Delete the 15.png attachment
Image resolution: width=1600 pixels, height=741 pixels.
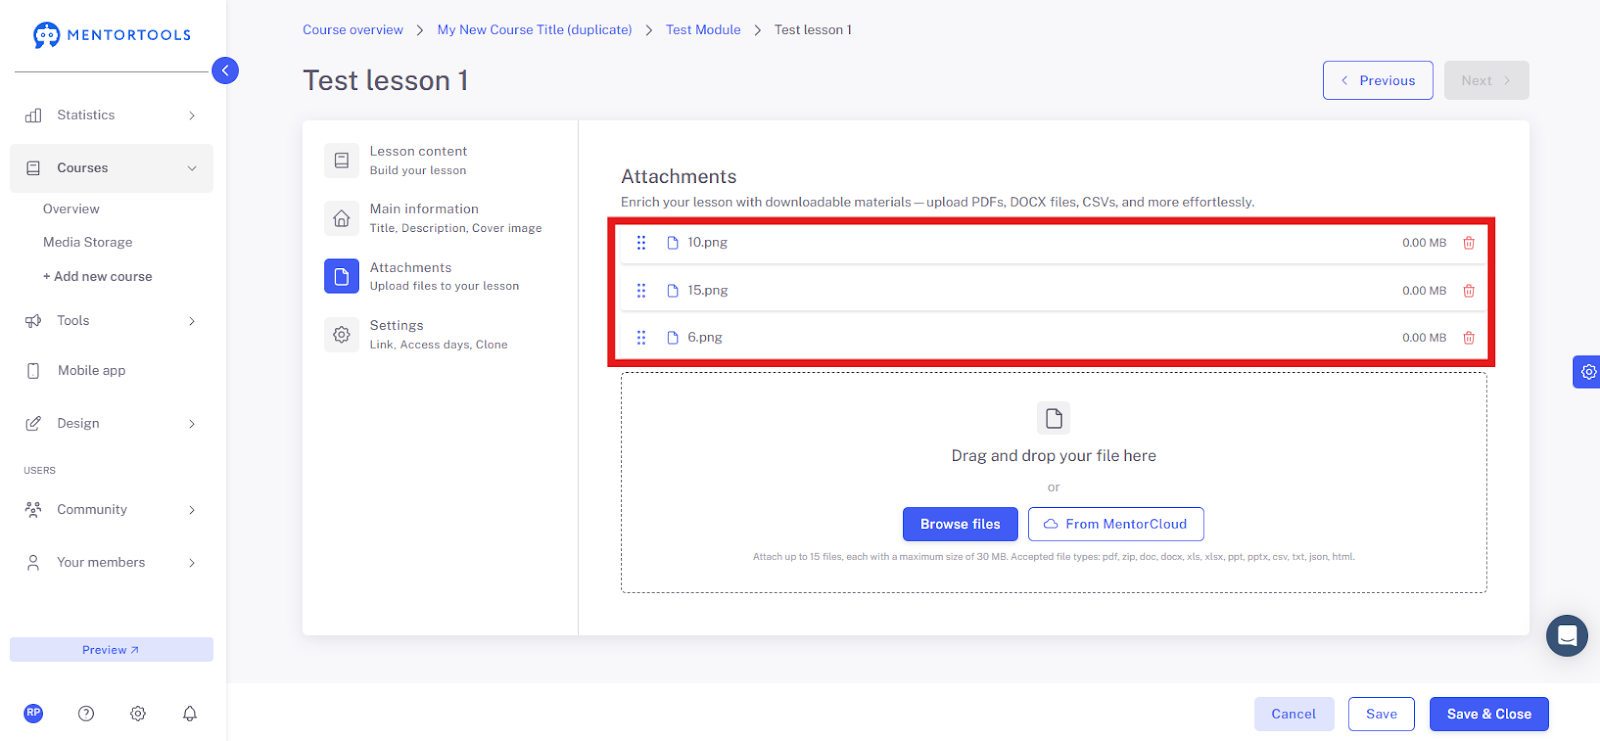[x=1469, y=291]
